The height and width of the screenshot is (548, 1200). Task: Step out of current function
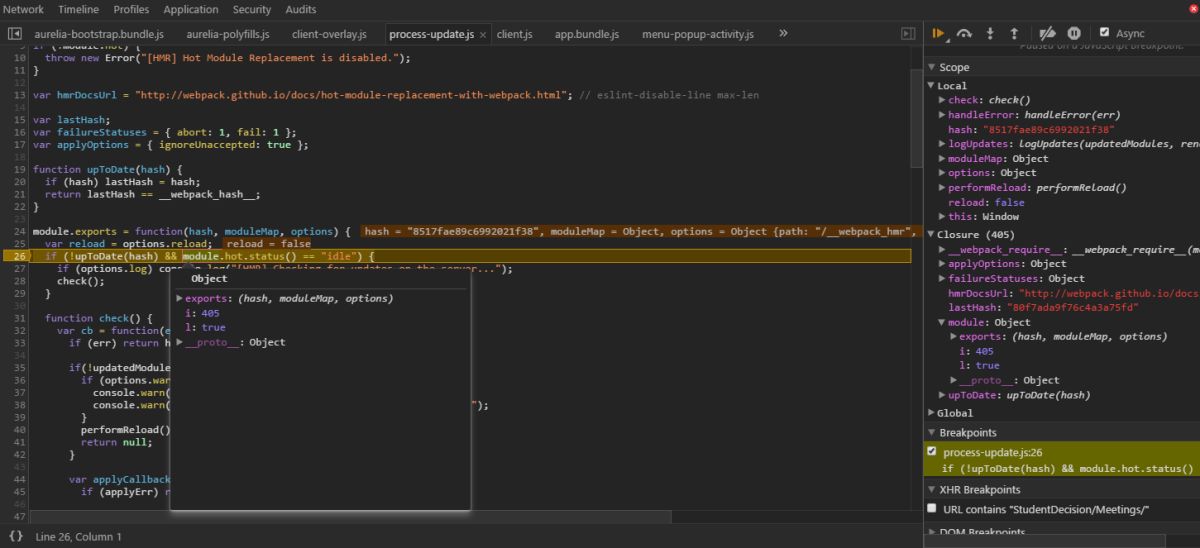coord(1014,33)
